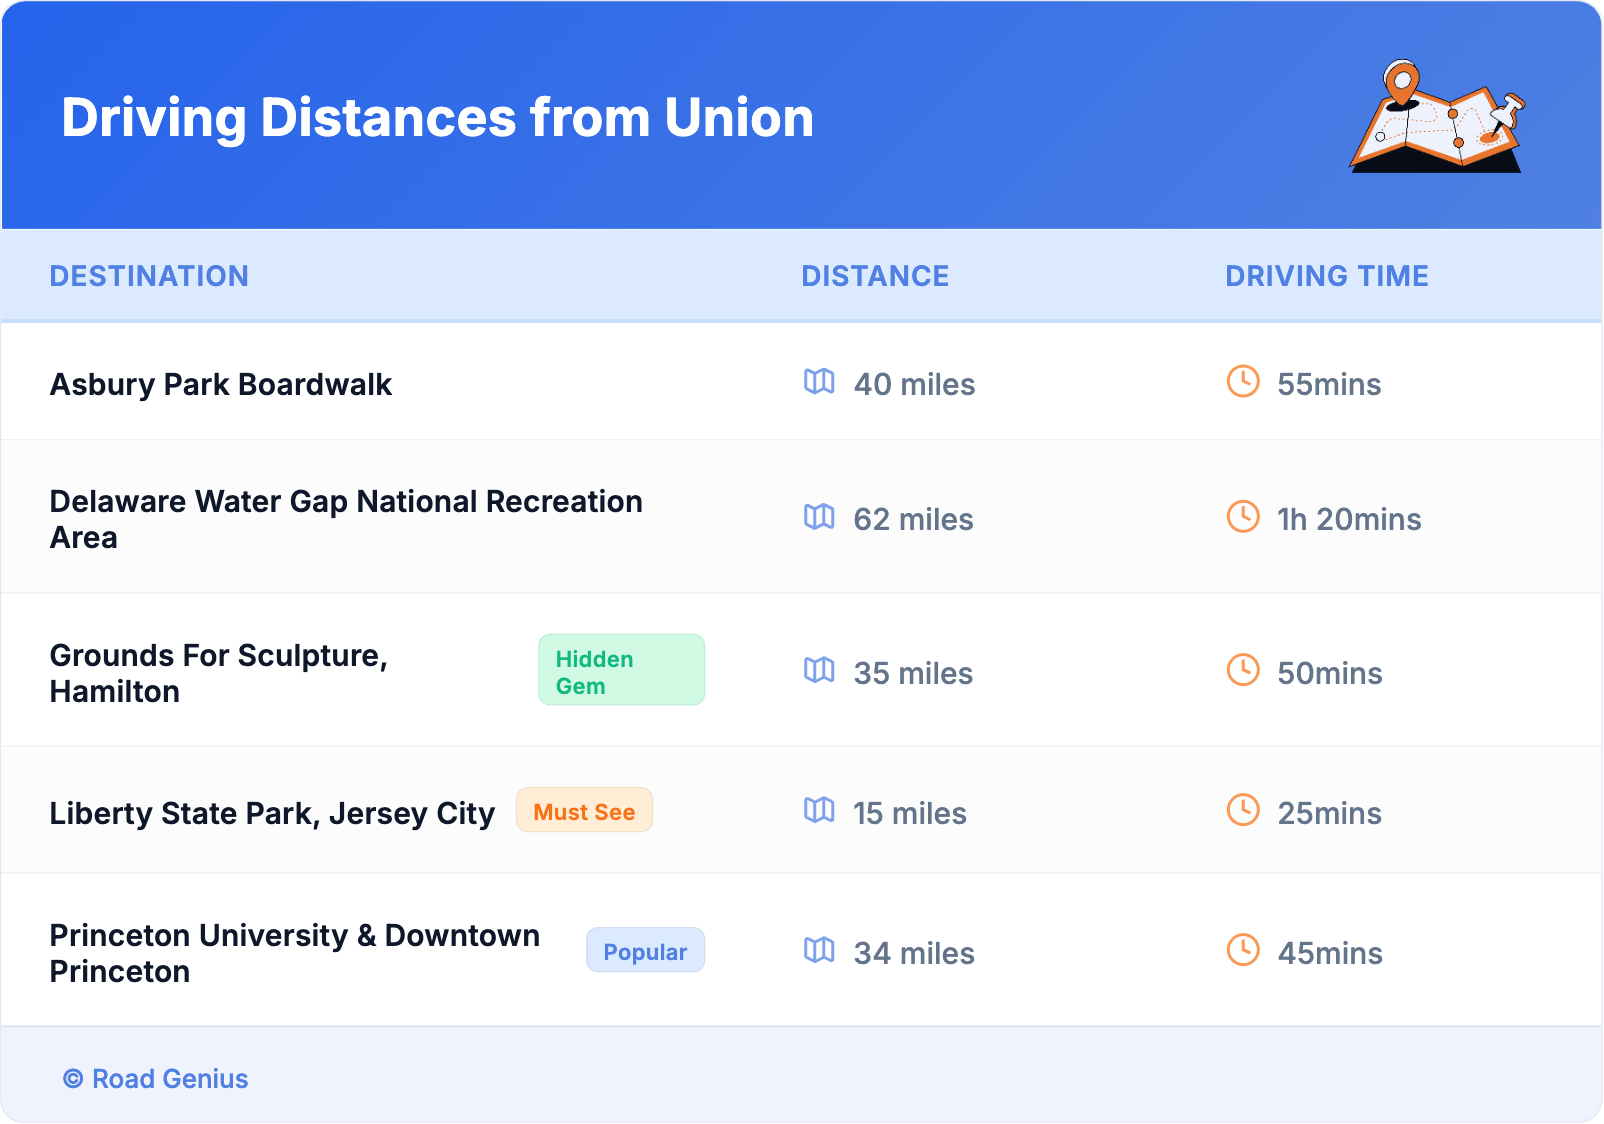Viewport: 1604px width, 1124px height.
Task: Click the map icon beside 40 miles
Action: point(819,382)
